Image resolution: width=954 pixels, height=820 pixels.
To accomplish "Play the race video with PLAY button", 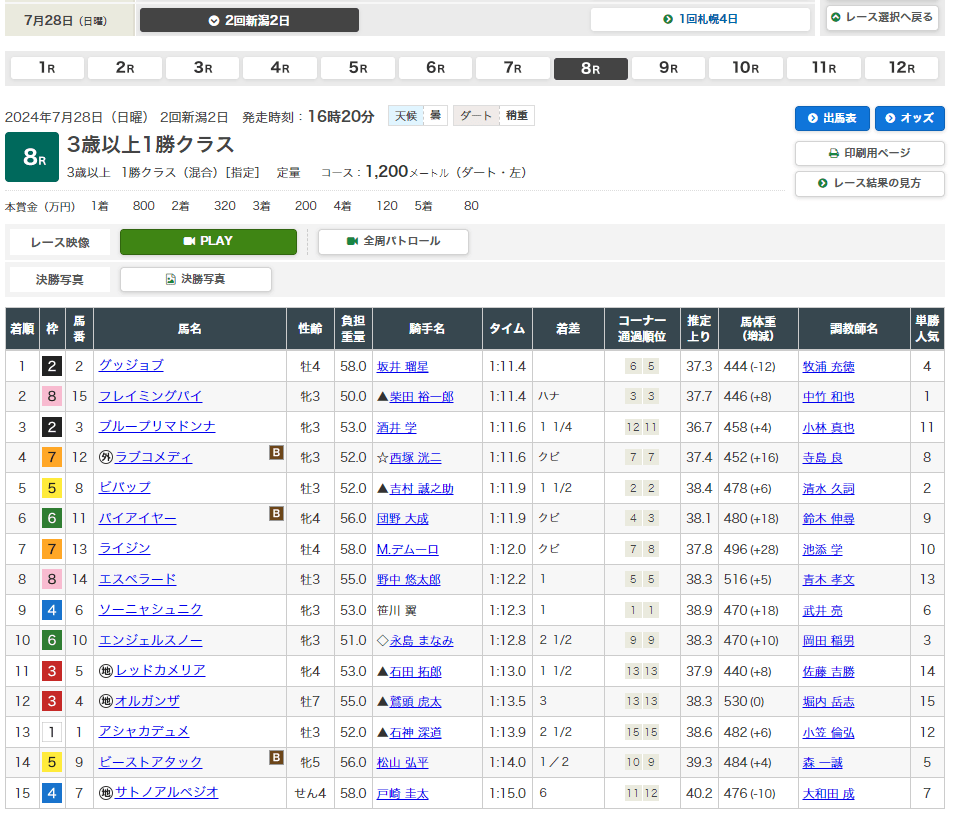I will [x=208, y=242].
